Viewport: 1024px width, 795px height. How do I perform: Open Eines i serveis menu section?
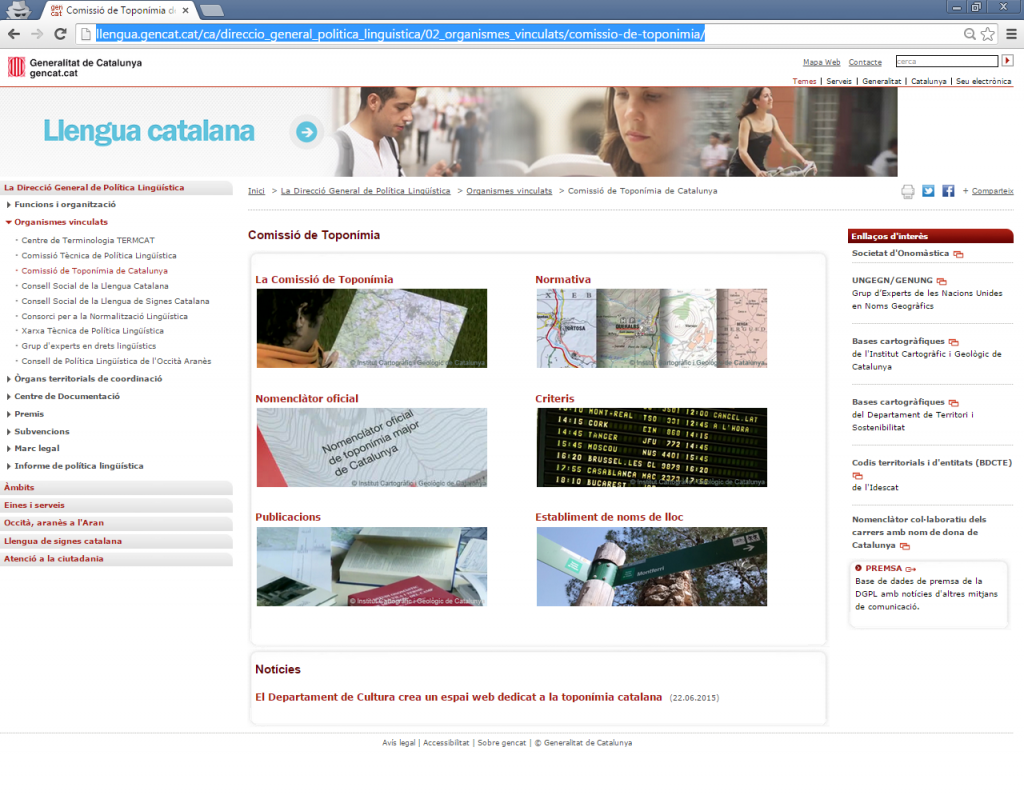coord(34,505)
